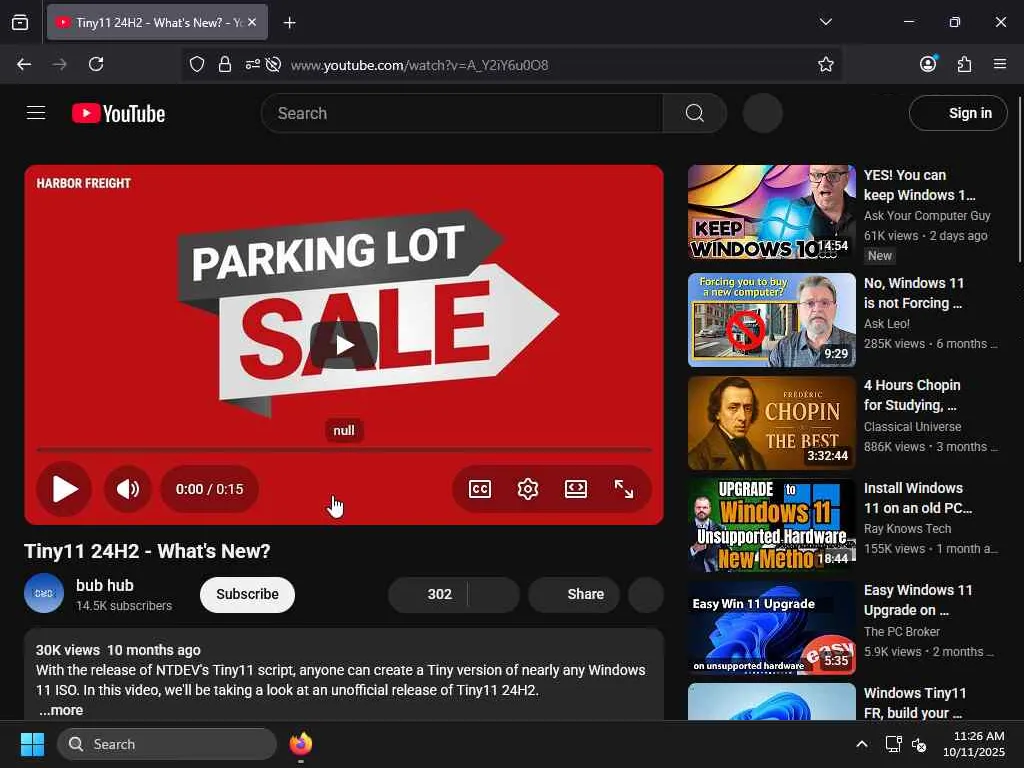The height and width of the screenshot is (768, 1024).
Task: Open the Firefox application menu
Action: point(1000,64)
